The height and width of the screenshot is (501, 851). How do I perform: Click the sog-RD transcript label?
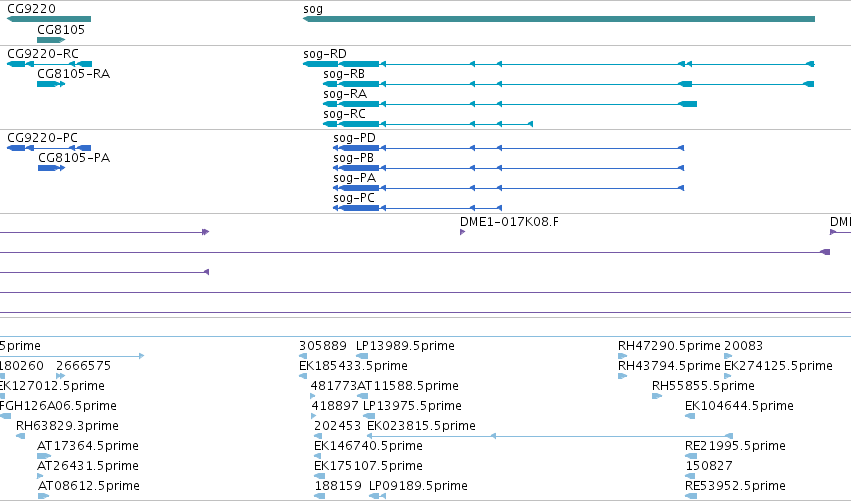point(325,54)
